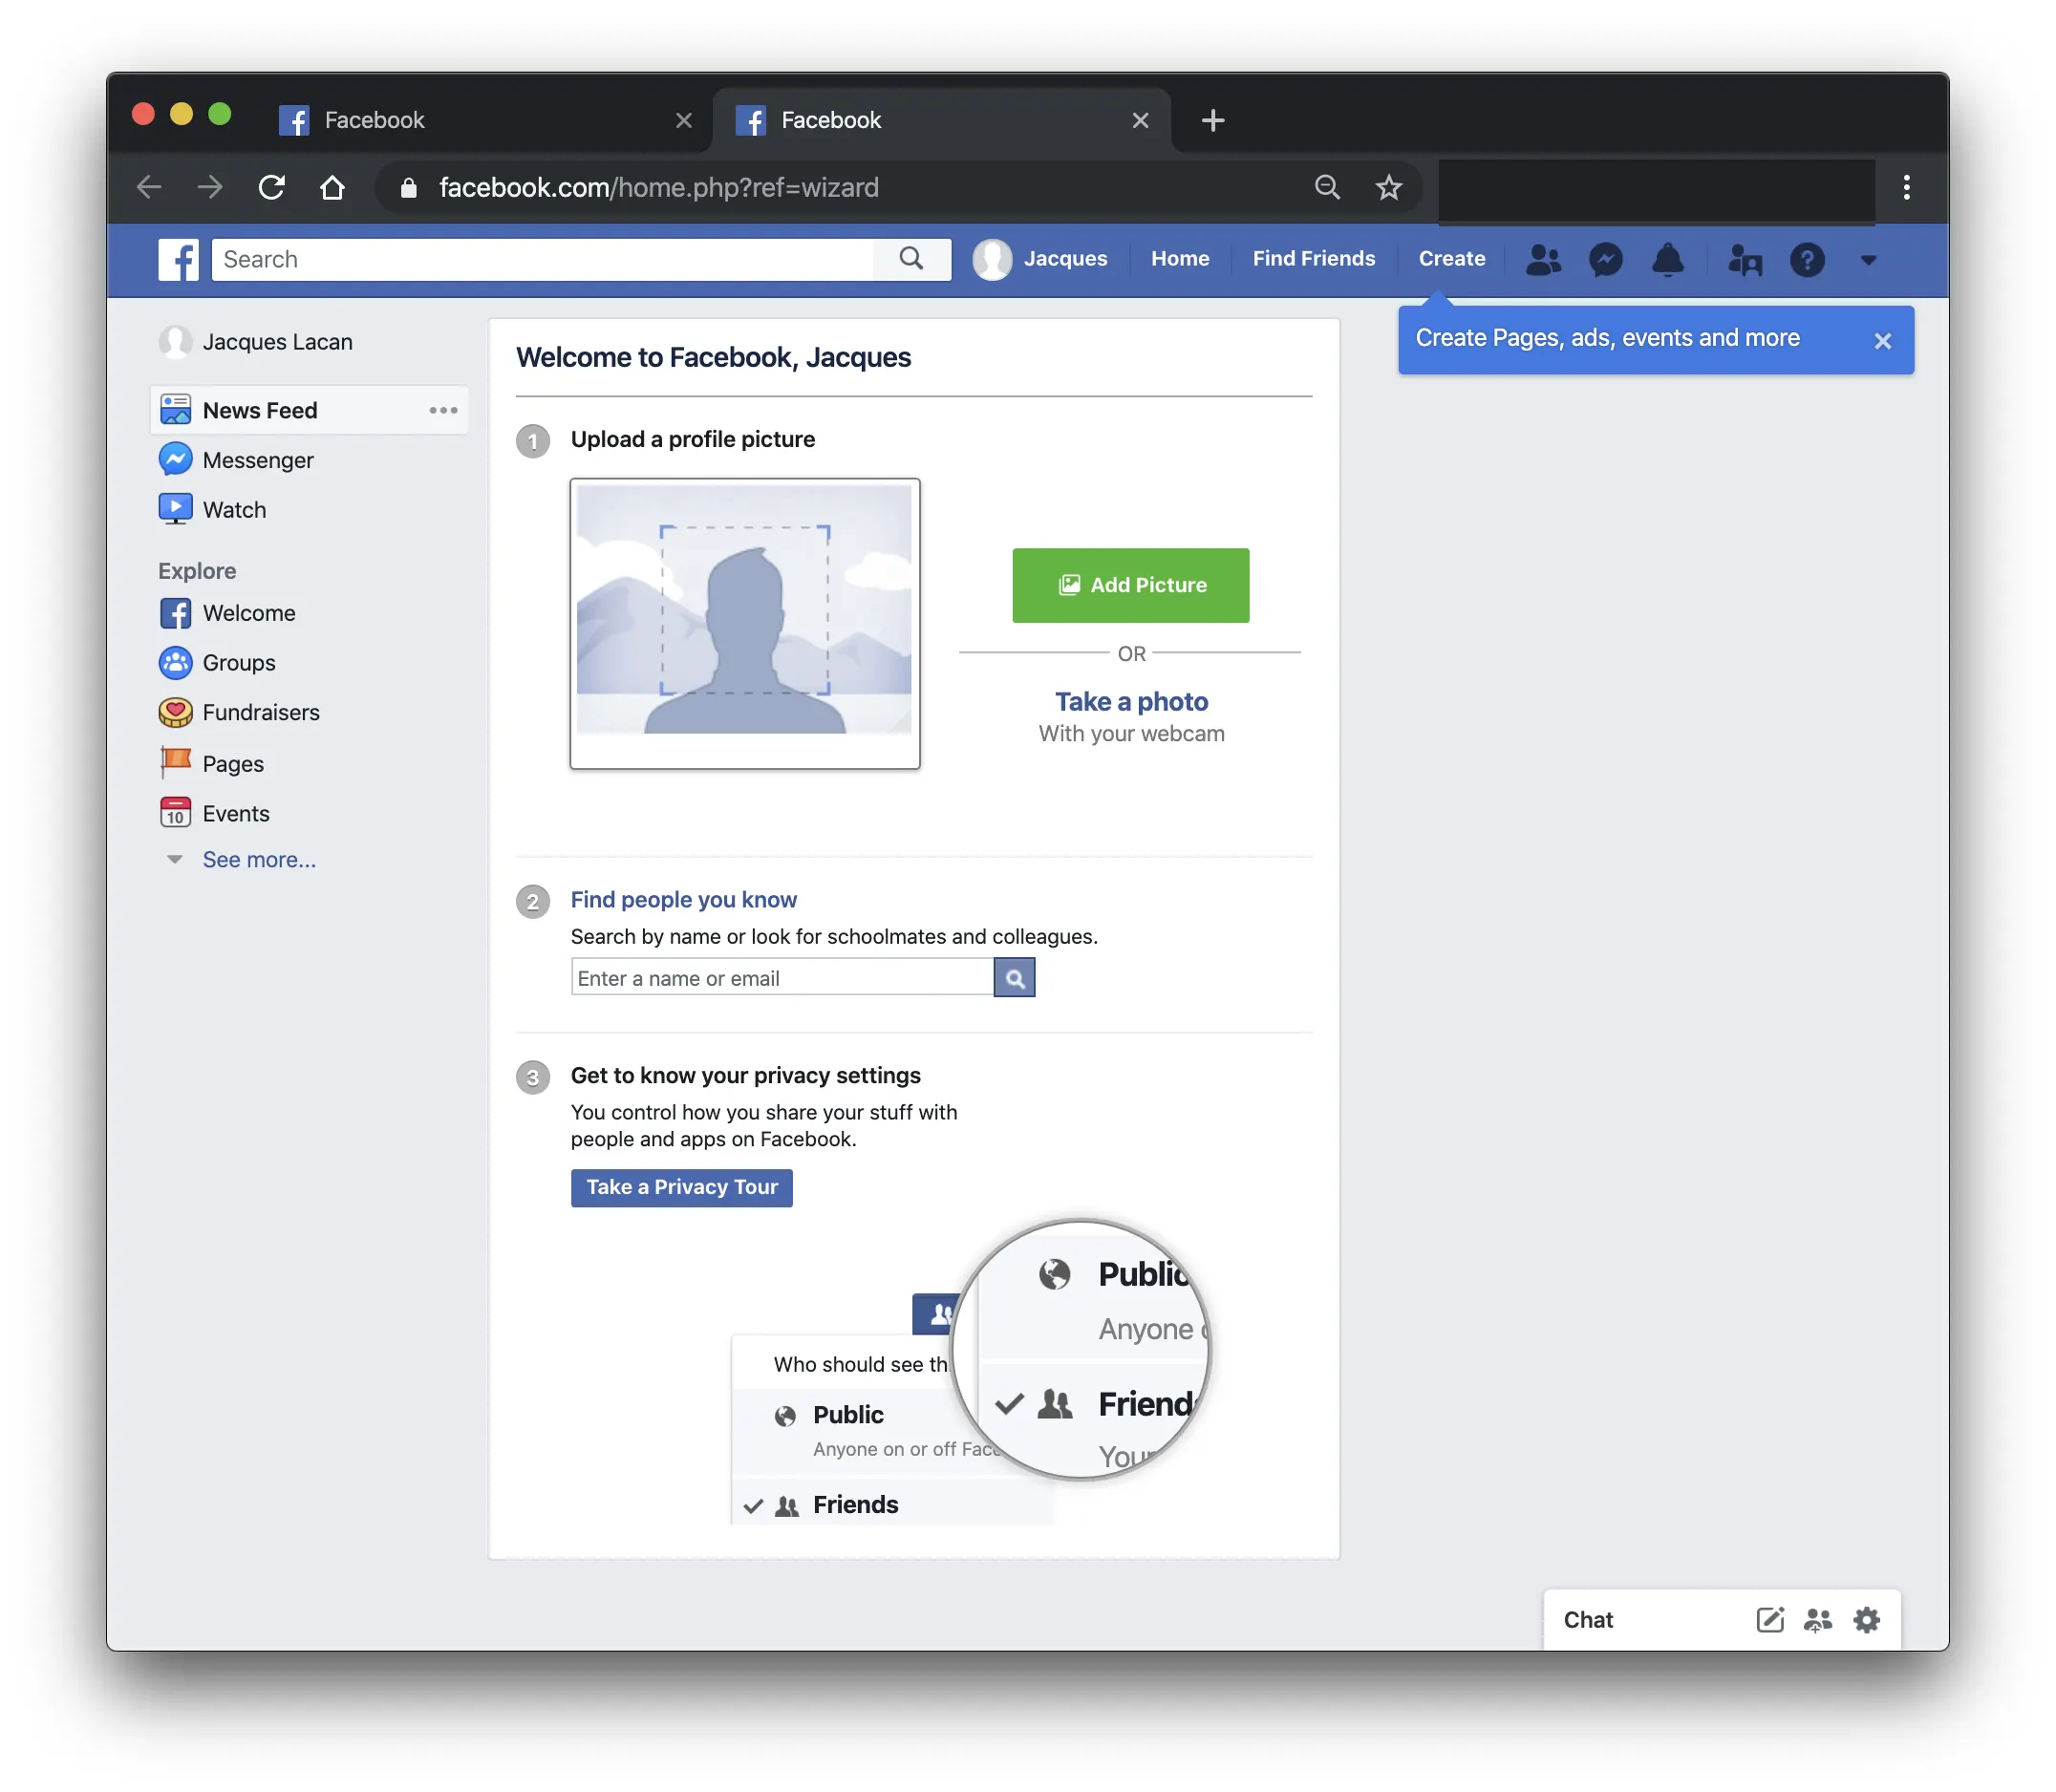Click the browser Home button
The width and height of the screenshot is (2056, 1792).
click(x=333, y=187)
